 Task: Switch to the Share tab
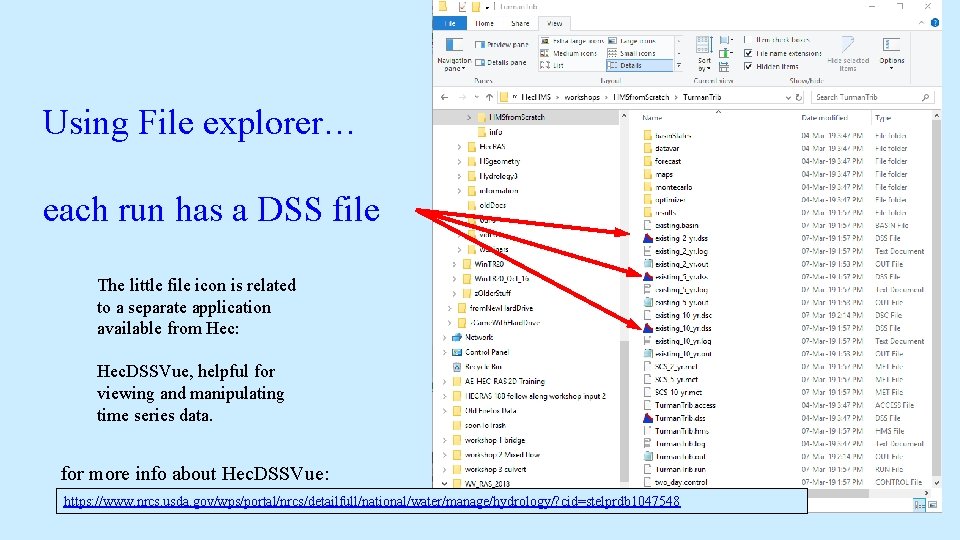520,23
